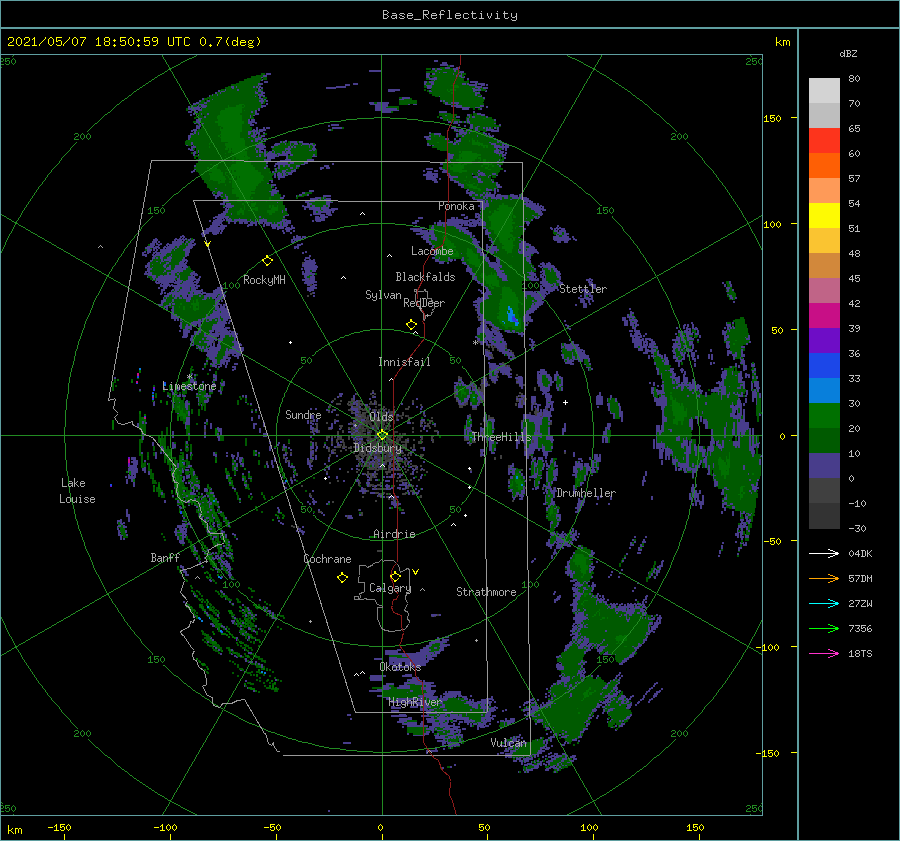Click the yellow diamond marker below RedDeer
The width and height of the screenshot is (900, 841).
tap(411, 325)
